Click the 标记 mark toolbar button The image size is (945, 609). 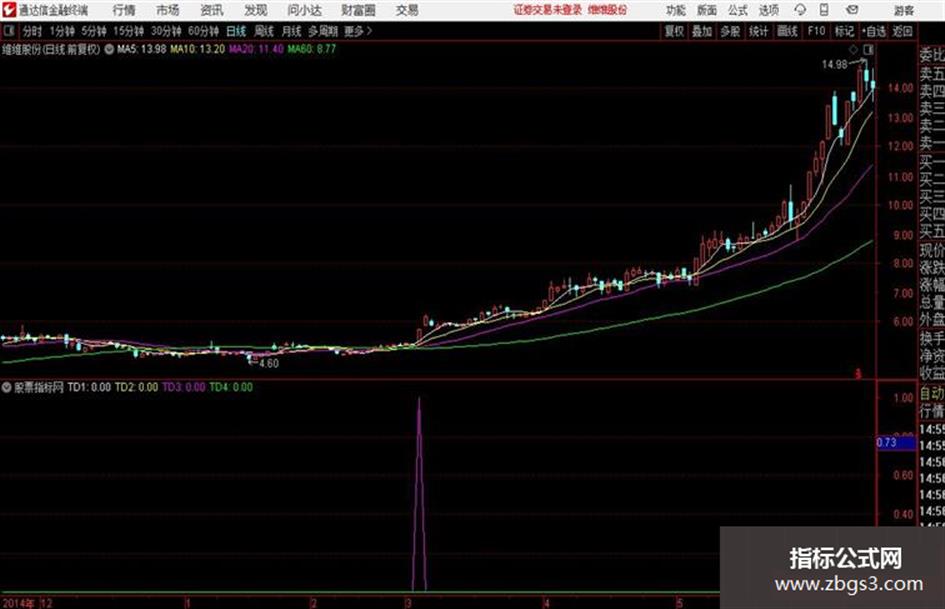[x=844, y=31]
